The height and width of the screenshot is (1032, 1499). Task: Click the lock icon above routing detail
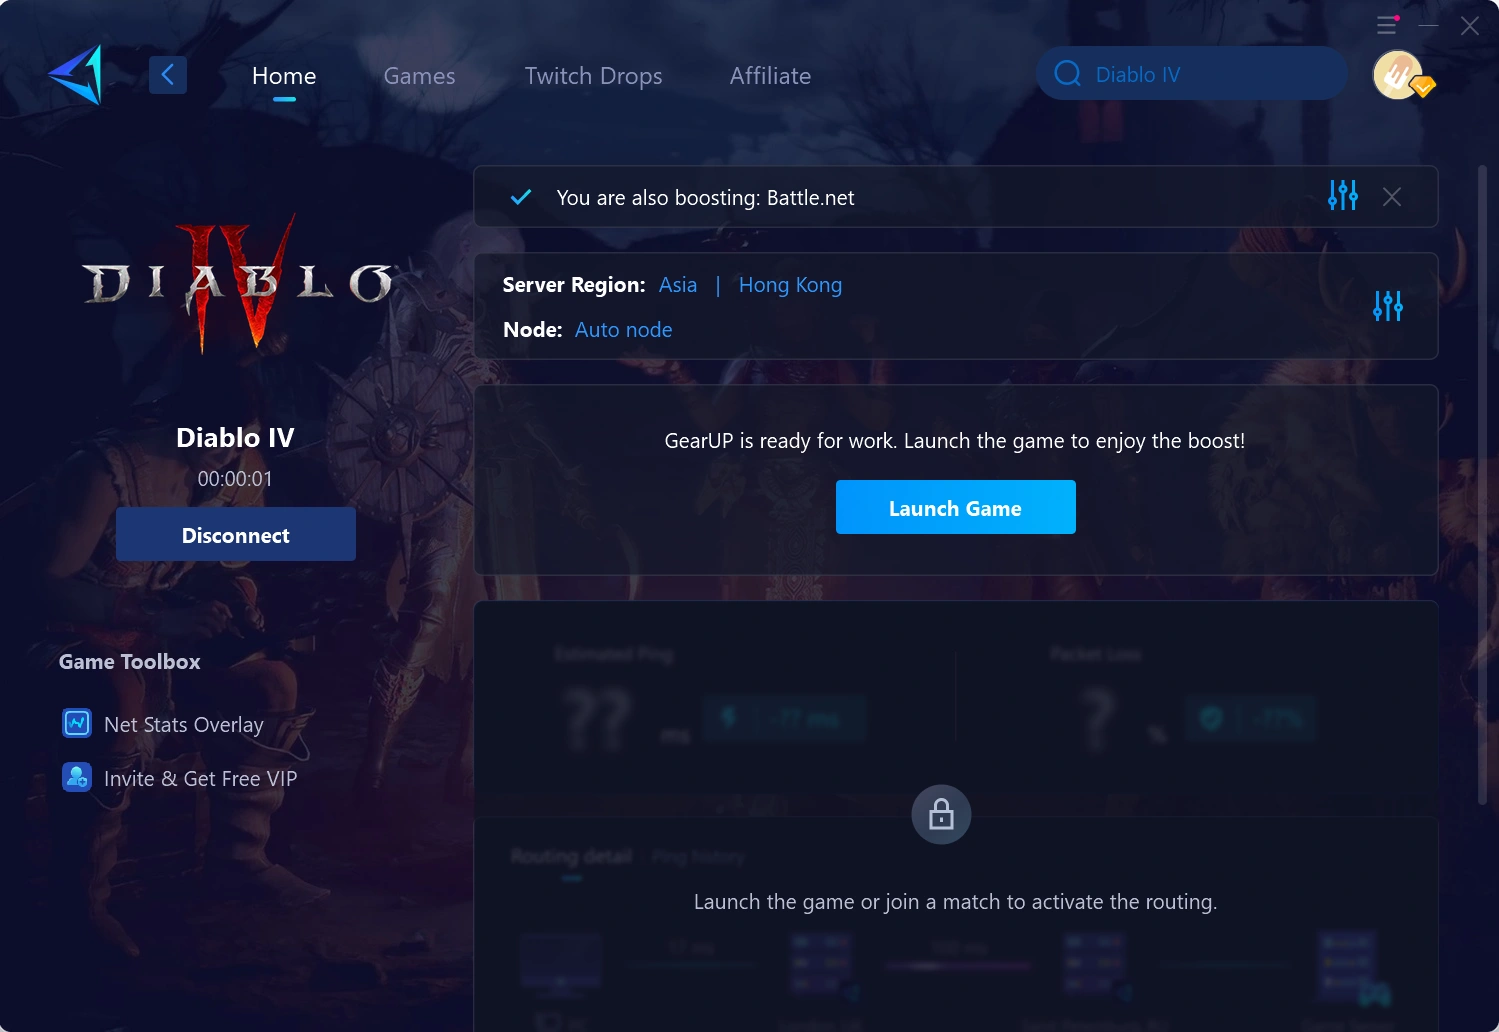pos(940,814)
